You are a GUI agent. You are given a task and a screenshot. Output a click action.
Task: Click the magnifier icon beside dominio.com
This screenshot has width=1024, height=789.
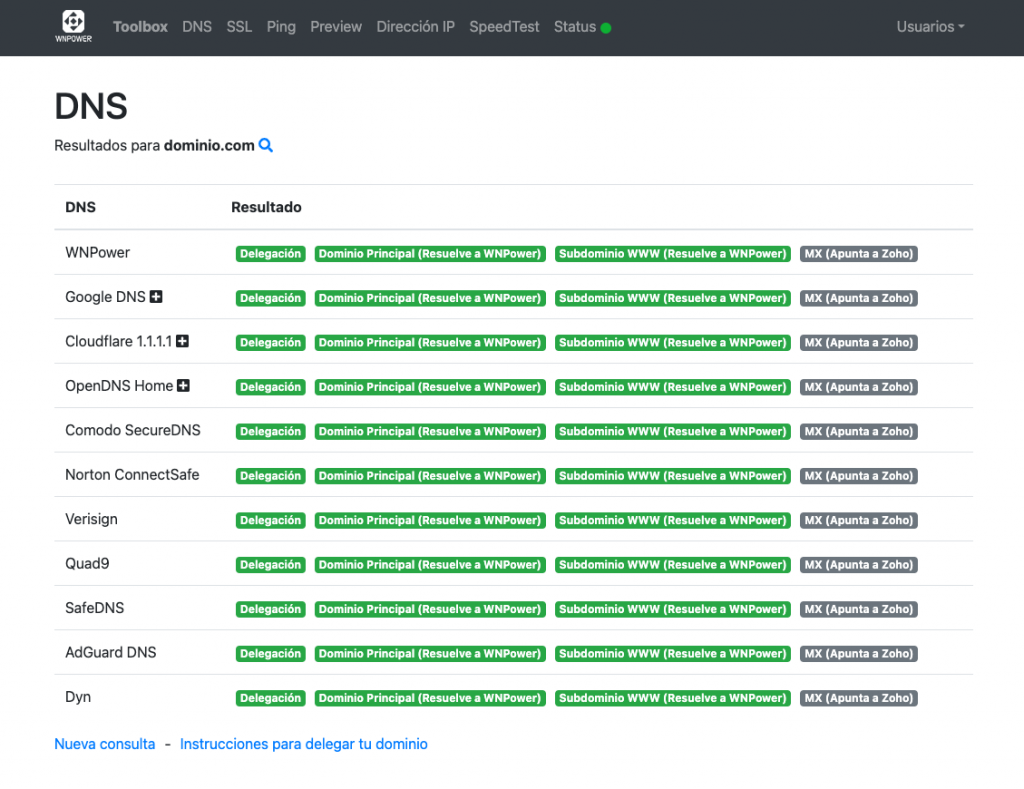click(265, 145)
